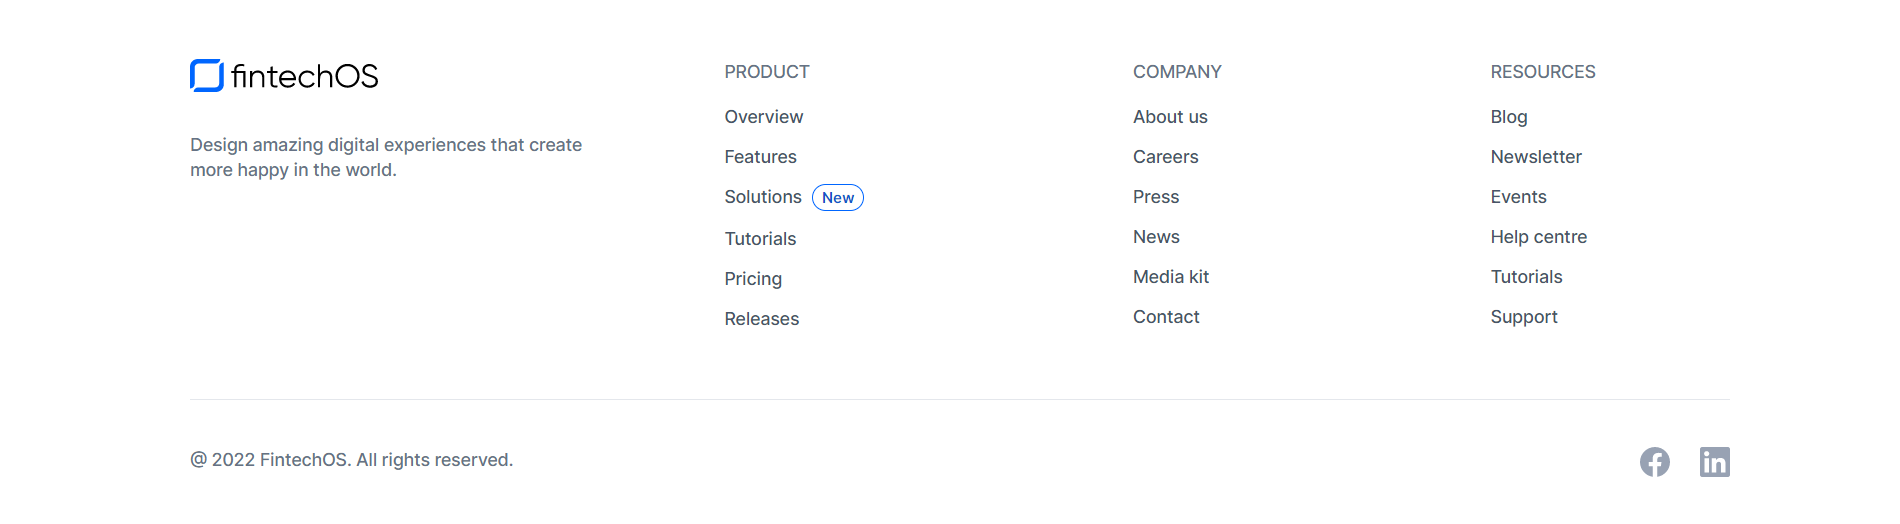The image size is (1900, 524).
Task: Open the Help centre link
Action: 1538,237
